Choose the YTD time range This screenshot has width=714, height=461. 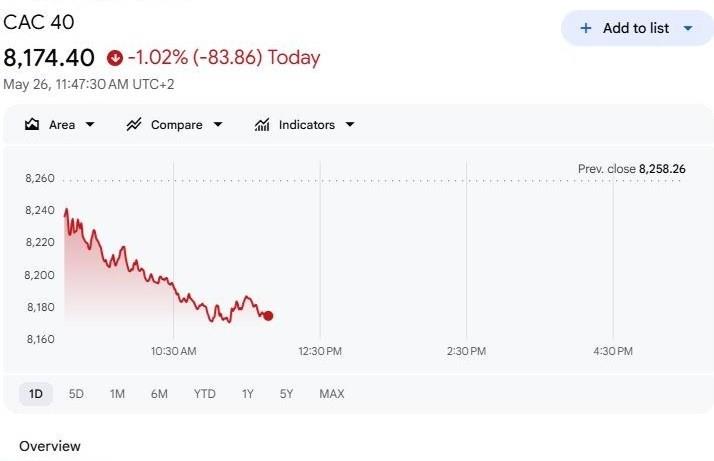(204, 394)
